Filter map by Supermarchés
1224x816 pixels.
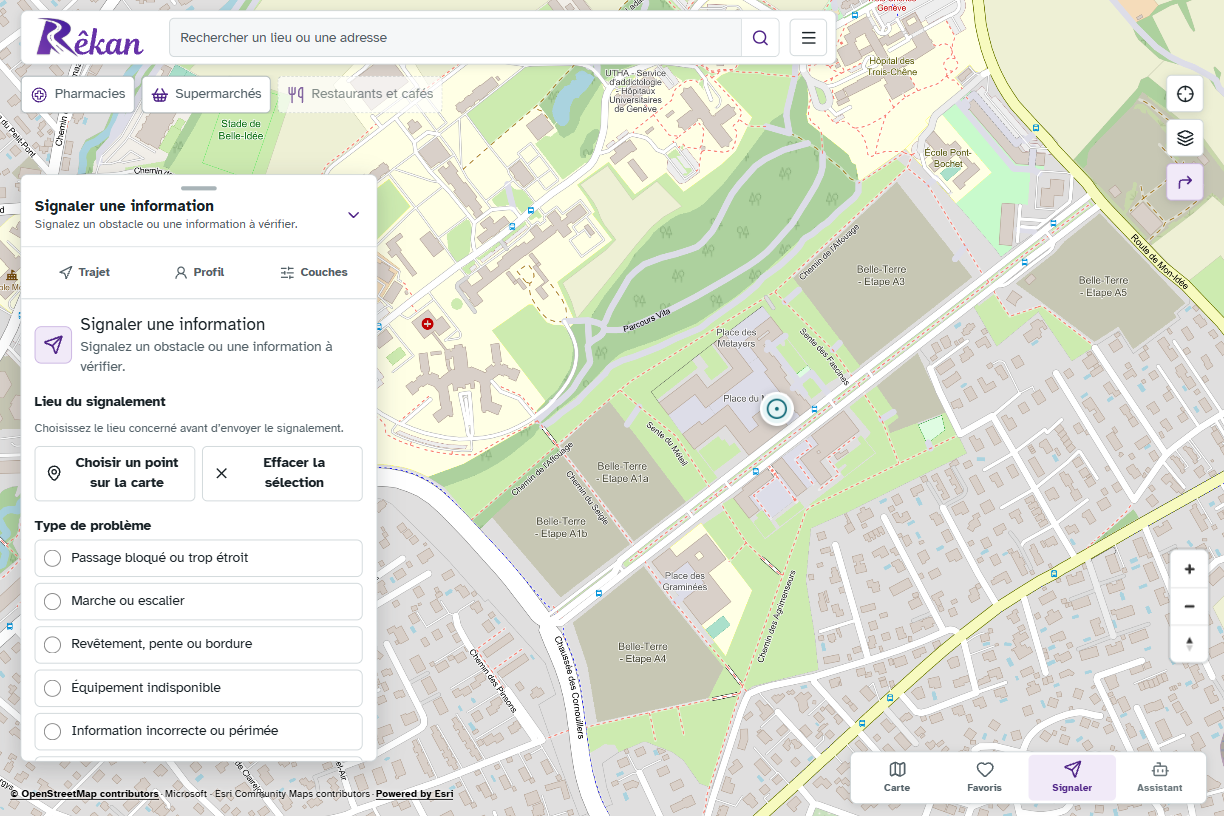coord(206,94)
